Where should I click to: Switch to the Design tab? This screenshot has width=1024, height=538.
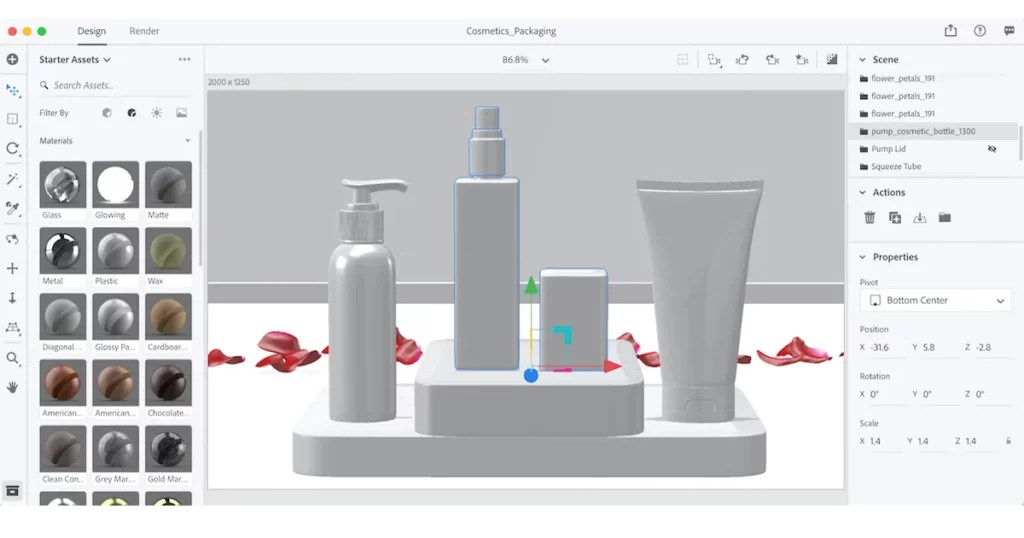point(91,31)
